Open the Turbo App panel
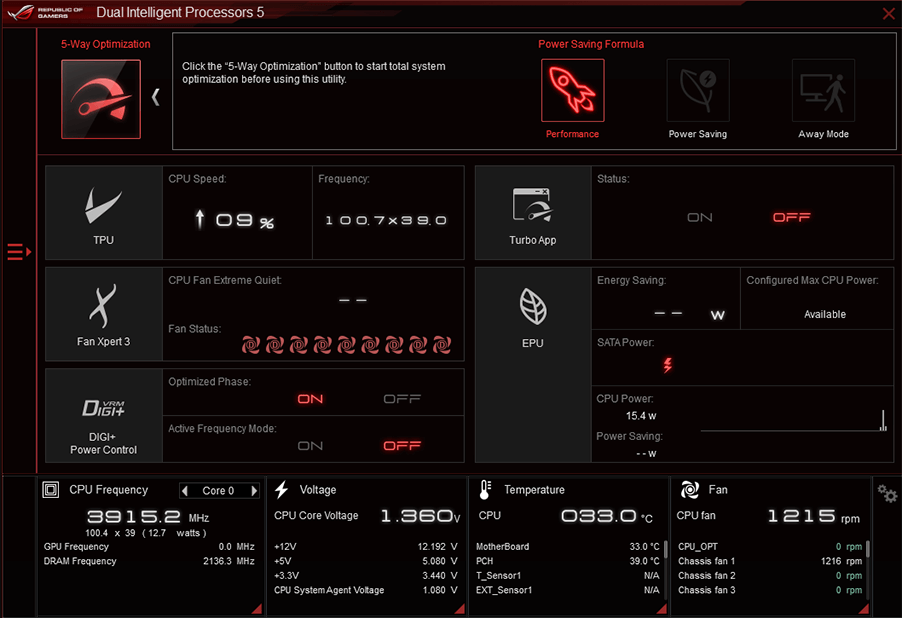 point(532,212)
